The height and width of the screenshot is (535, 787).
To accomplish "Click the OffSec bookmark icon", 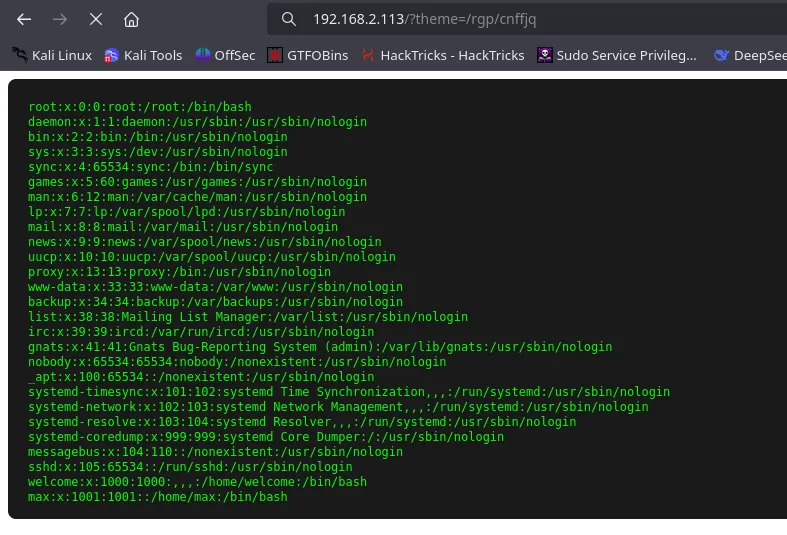I will [x=203, y=55].
